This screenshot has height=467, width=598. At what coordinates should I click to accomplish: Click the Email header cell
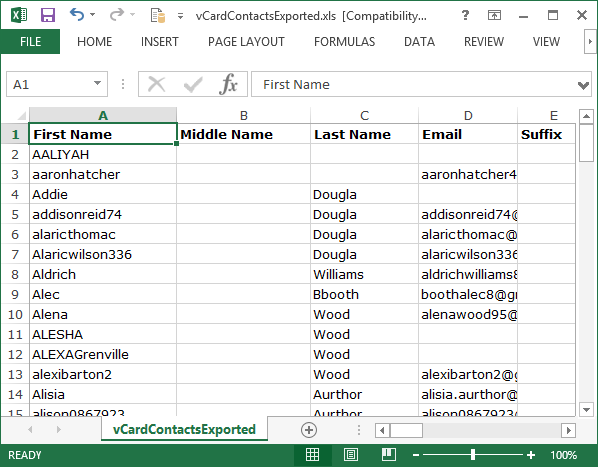pos(468,134)
